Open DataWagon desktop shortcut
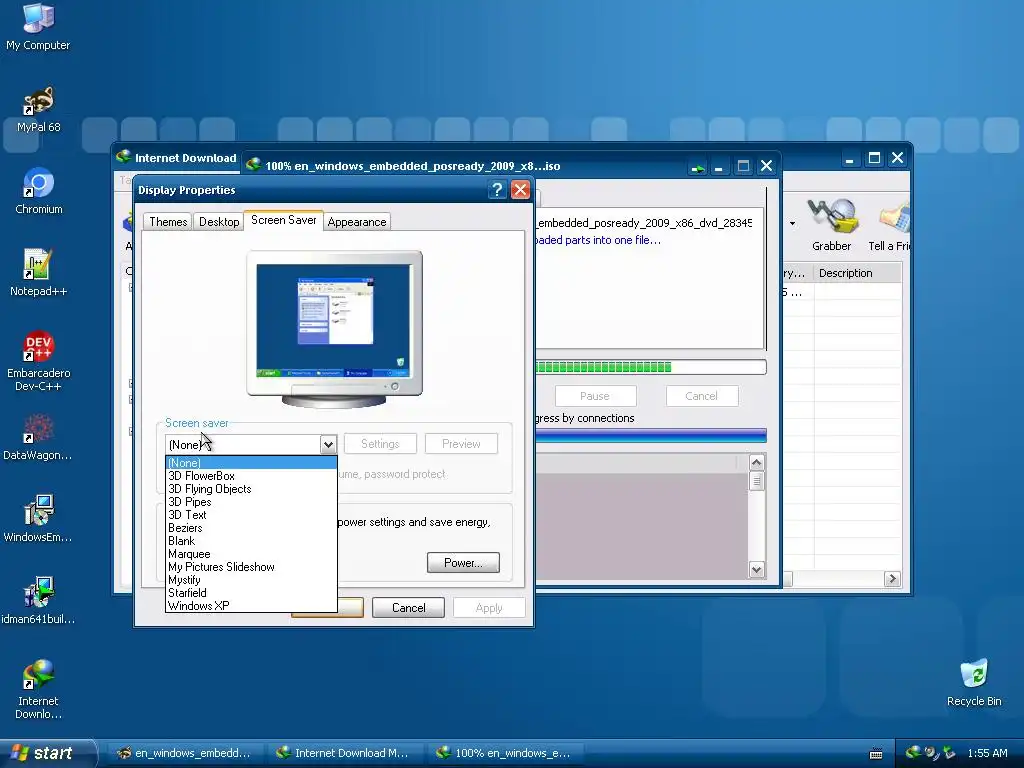This screenshot has height=768, width=1024. click(x=38, y=437)
